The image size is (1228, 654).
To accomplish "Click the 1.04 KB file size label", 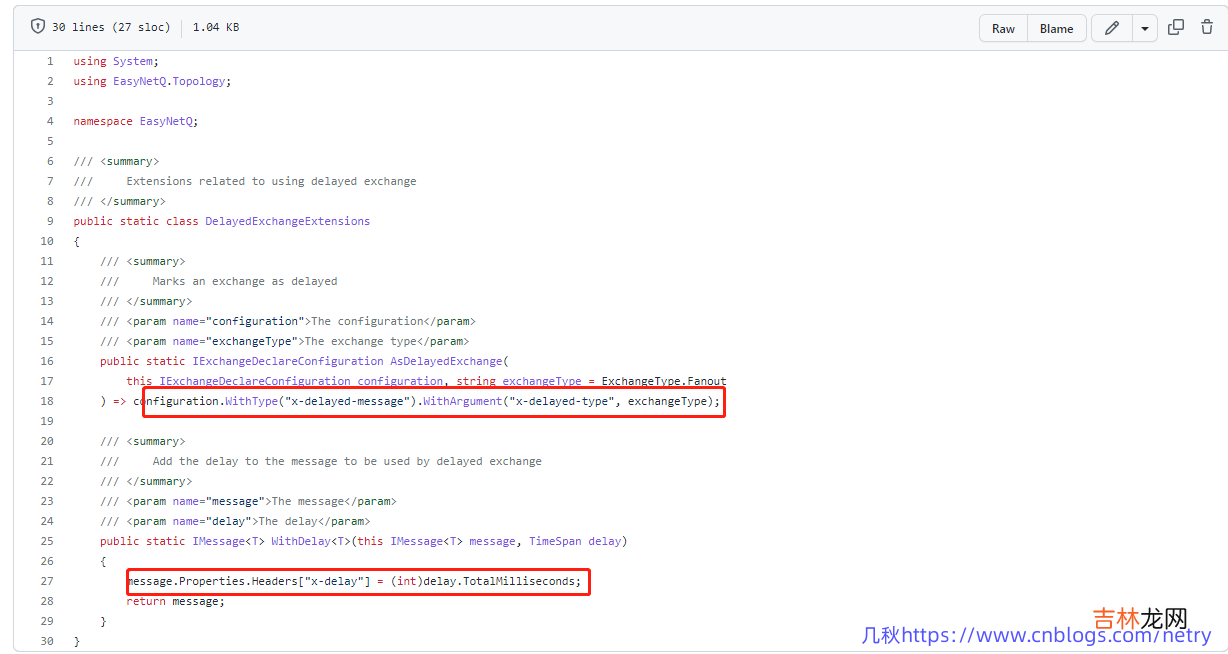I will pyautogui.click(x=215, y=28).
